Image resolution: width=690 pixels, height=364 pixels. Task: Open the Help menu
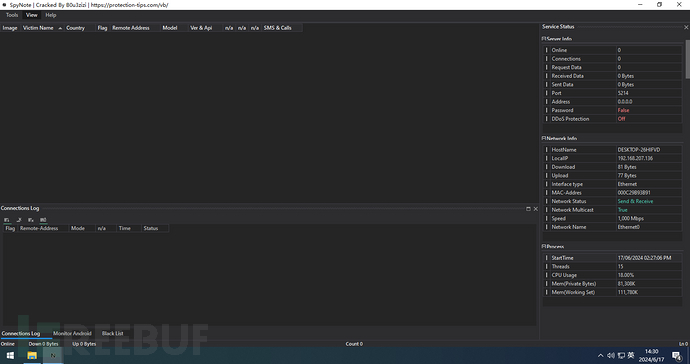51,15
